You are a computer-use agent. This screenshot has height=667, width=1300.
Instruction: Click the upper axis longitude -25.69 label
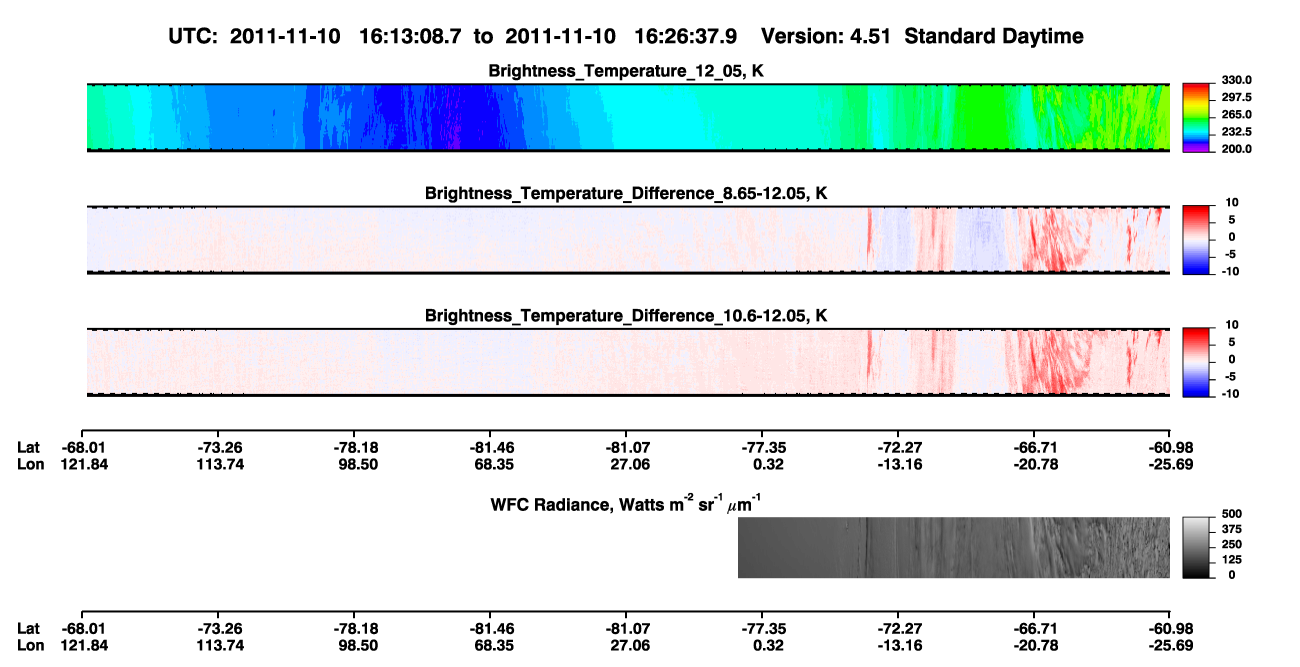pyautogui.click(x=1170, y=463)
